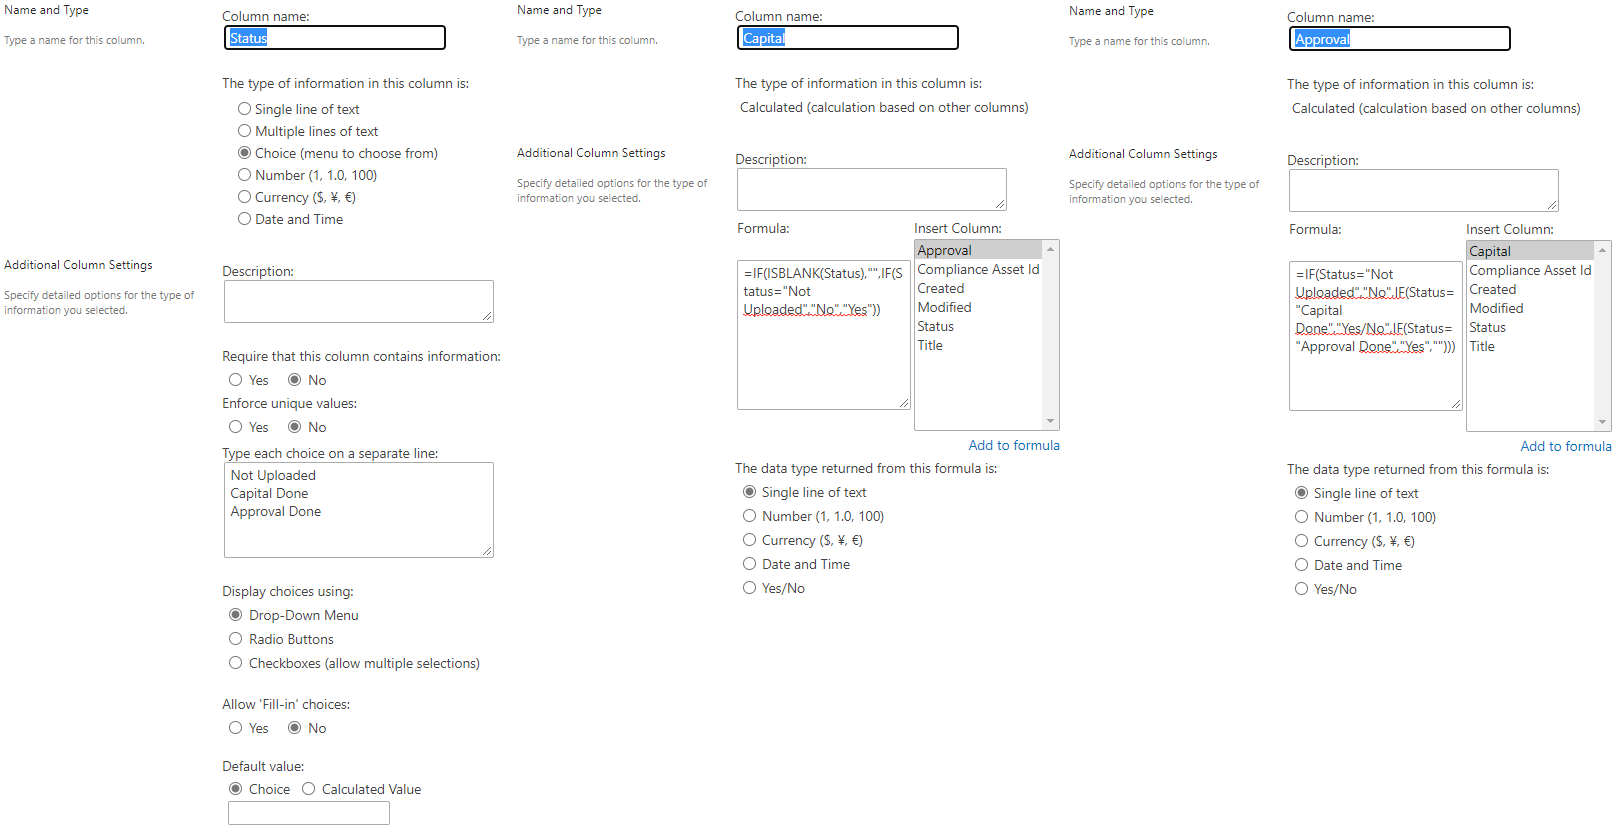This screenshot has height=835, width=1619.
Task: Set Capital formula return type to Number
Action: [749, 516]
